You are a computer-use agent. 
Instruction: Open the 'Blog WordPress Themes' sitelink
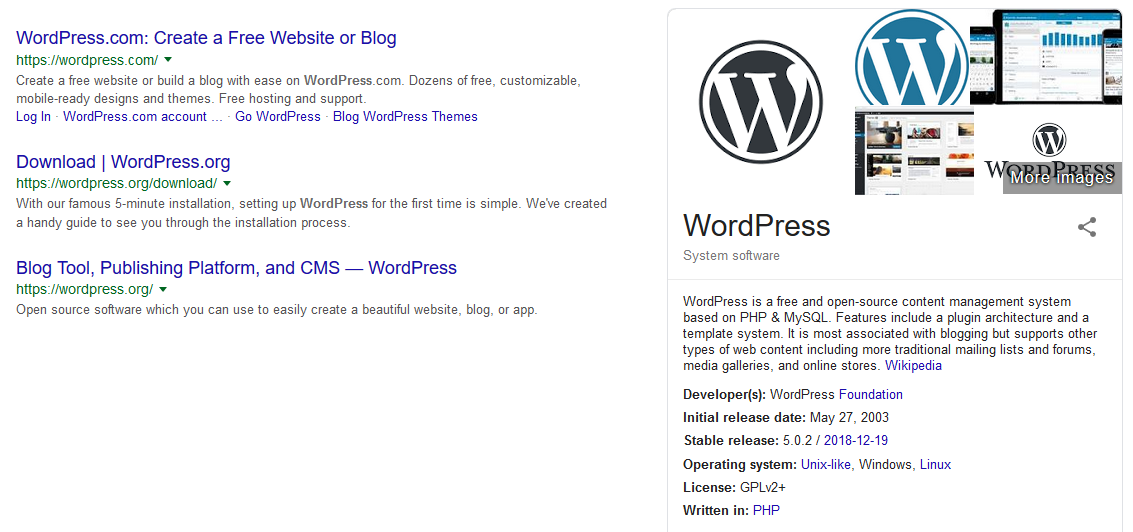click(x=405, y=116)
